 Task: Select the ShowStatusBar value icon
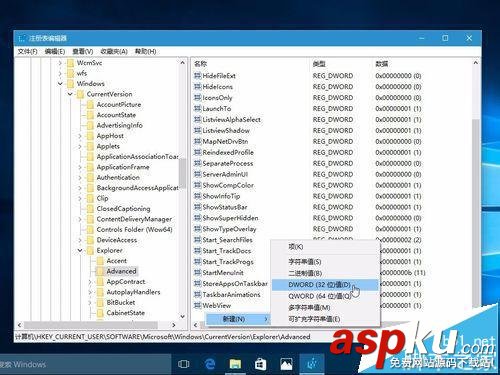(x=198, y=207)
